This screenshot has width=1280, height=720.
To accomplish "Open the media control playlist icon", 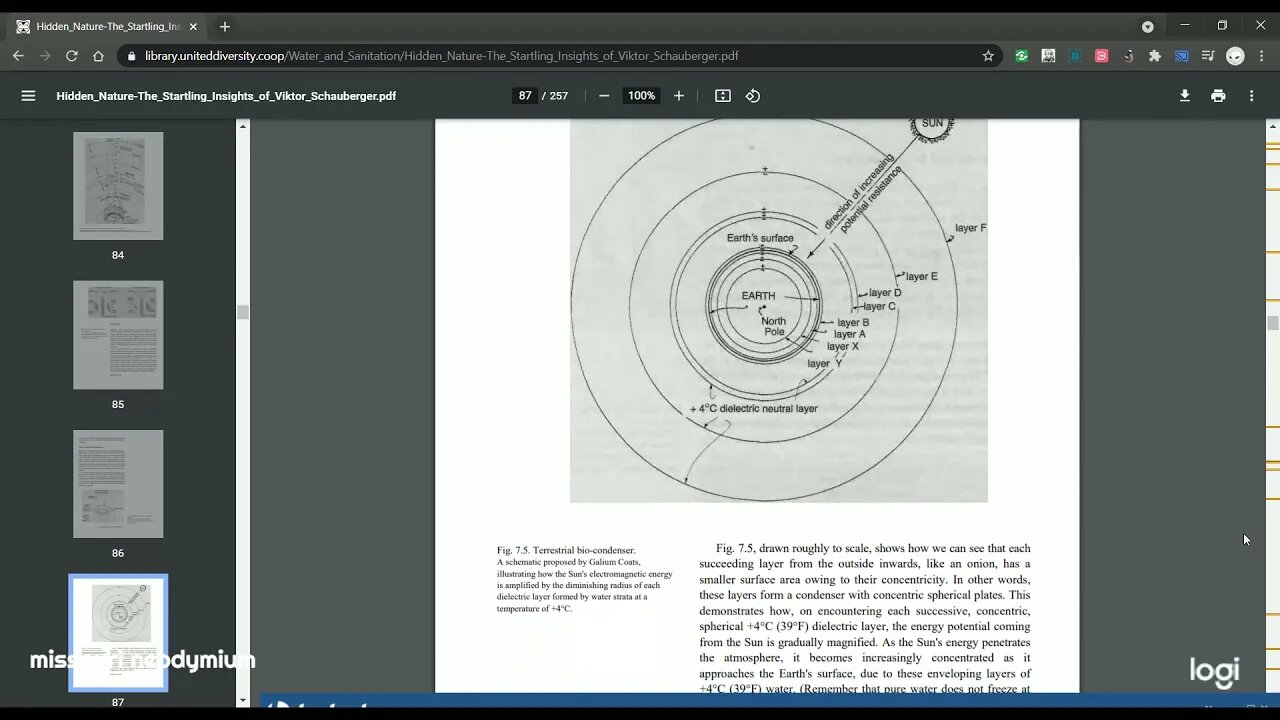I will (1208, 56).
